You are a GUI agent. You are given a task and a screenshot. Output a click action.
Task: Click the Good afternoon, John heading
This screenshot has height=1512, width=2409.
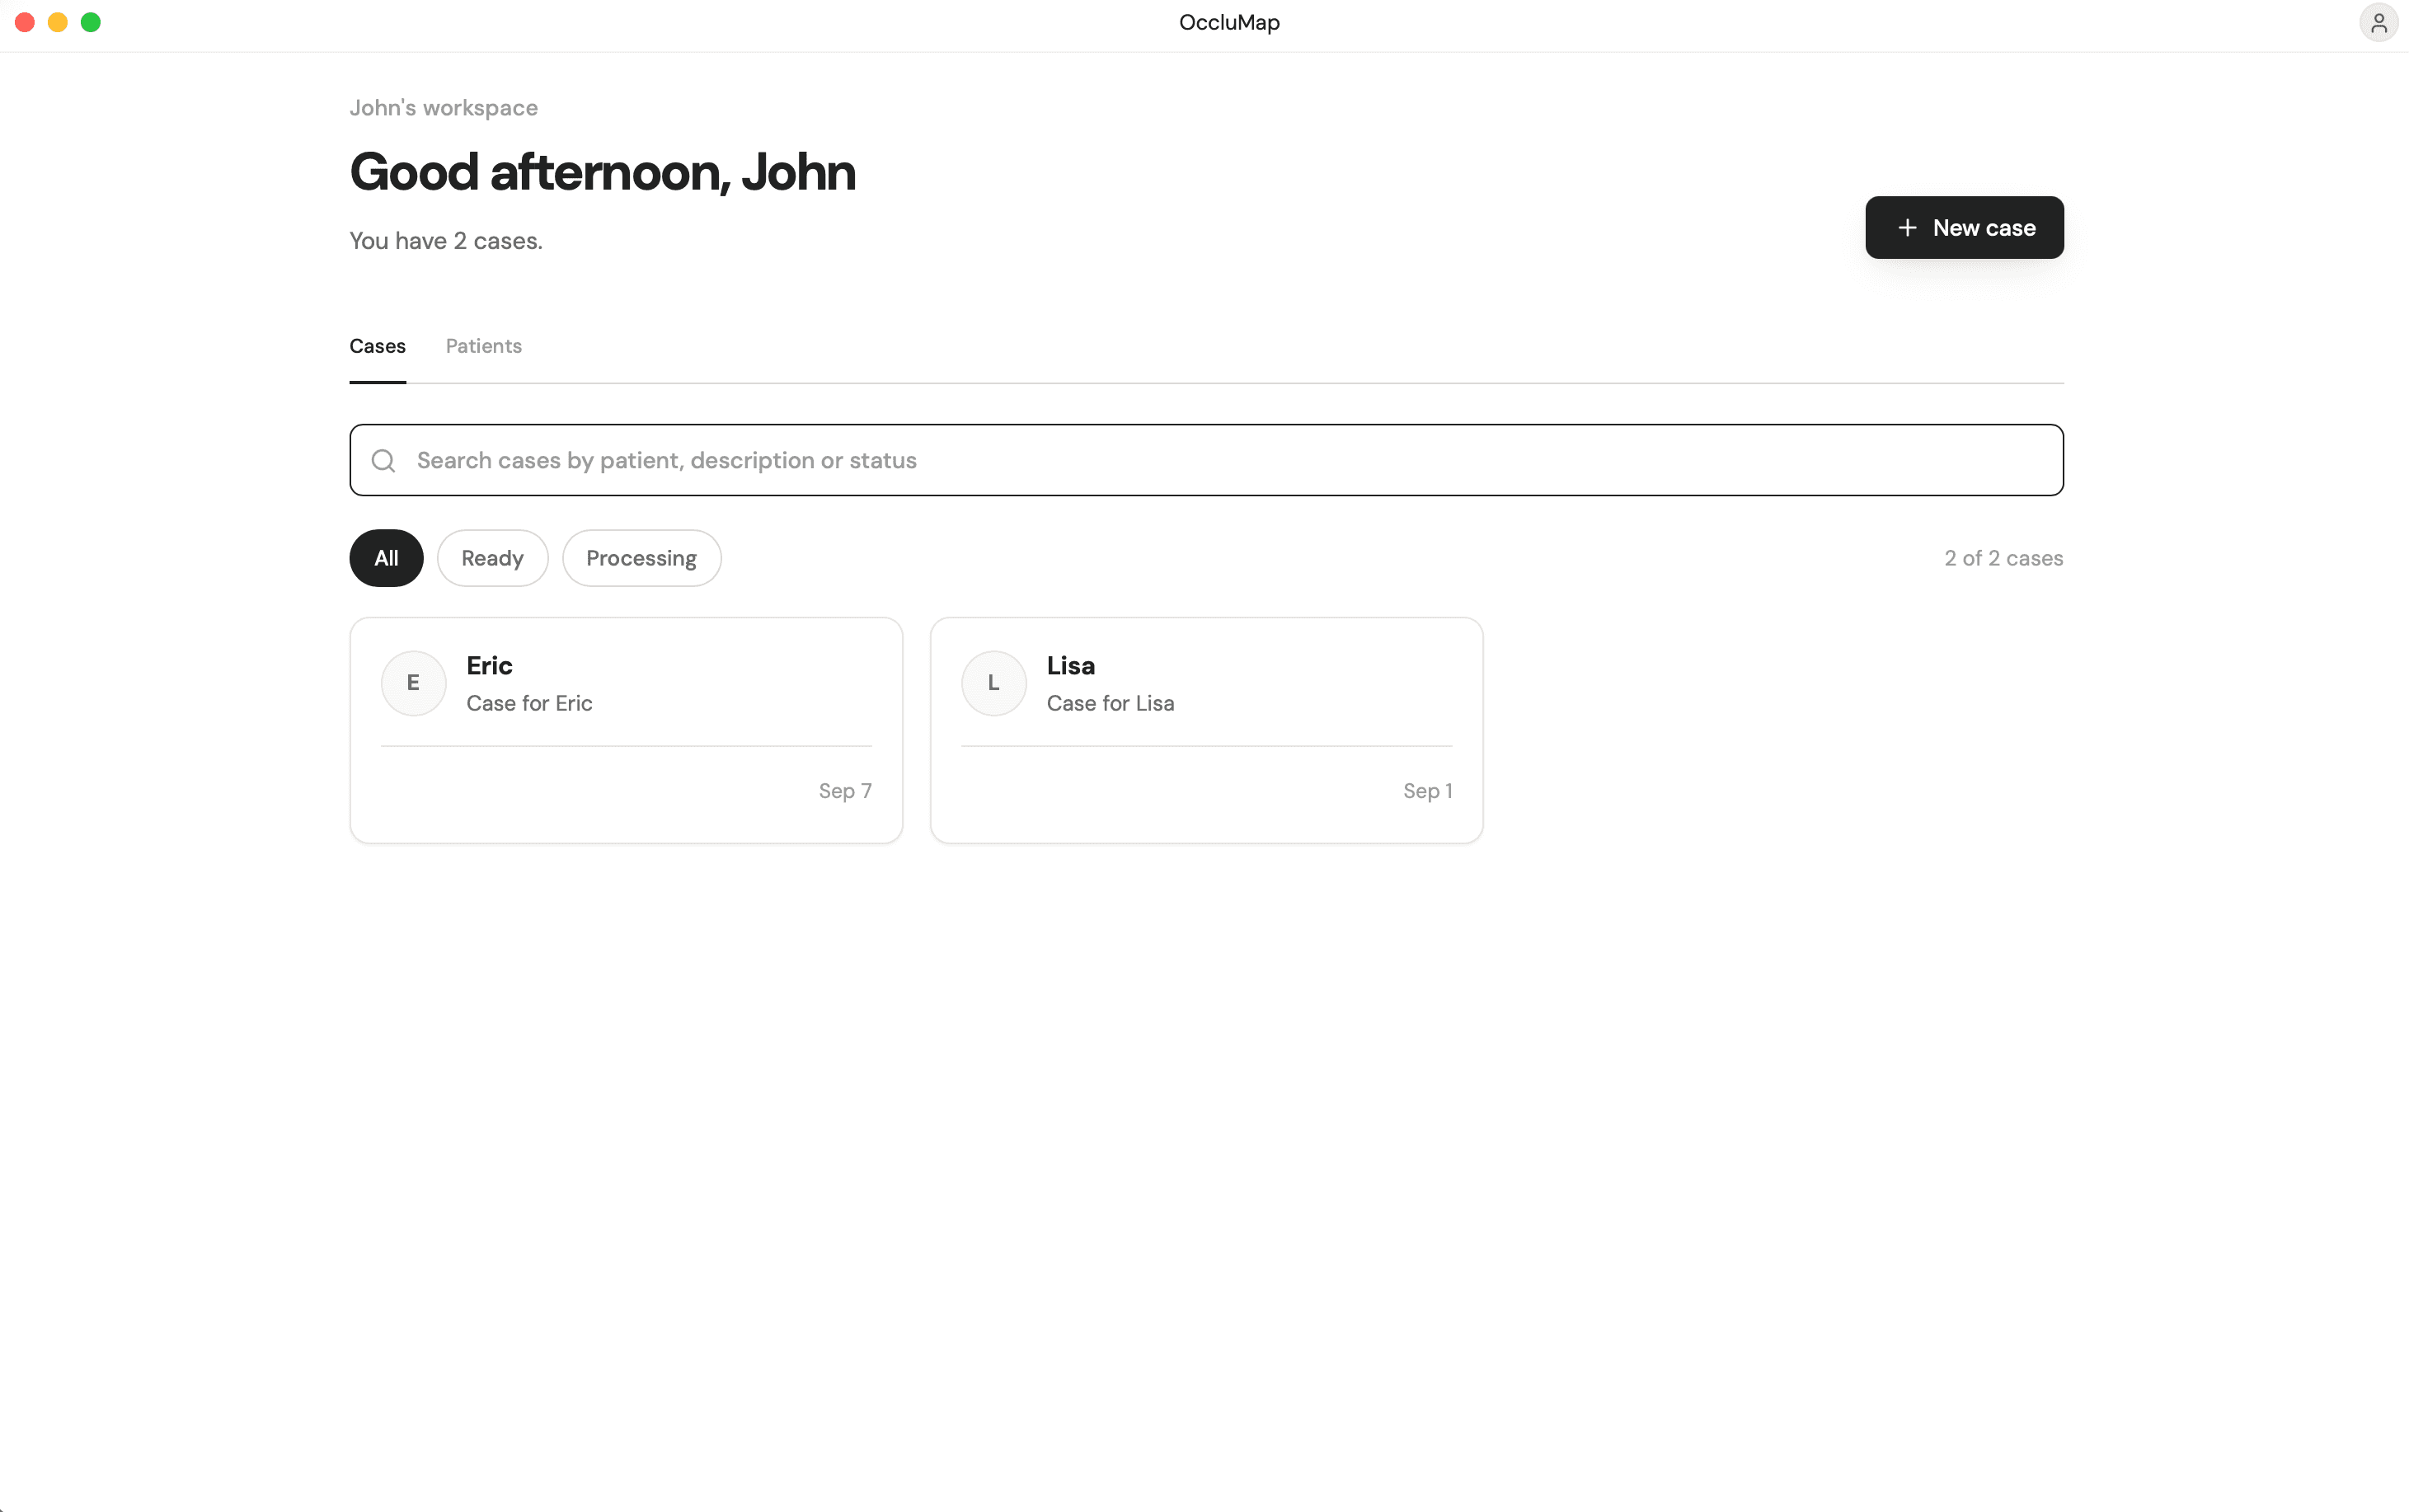coord(602,172)
